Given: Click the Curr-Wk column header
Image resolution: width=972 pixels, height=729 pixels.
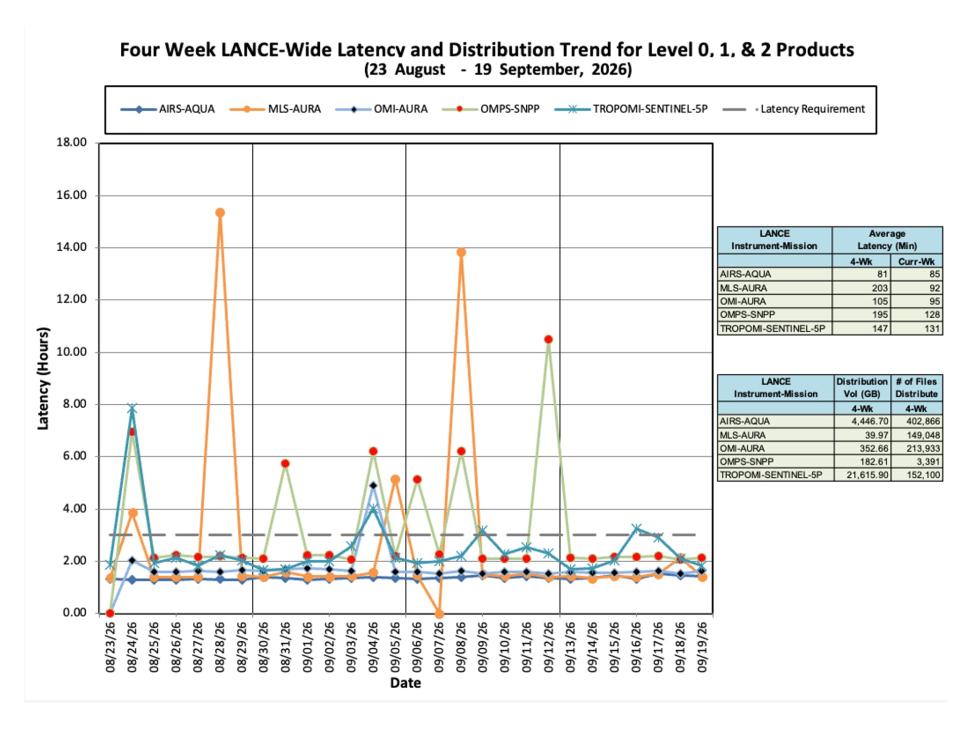Looking at the screenshot, I should coord(916,261).
